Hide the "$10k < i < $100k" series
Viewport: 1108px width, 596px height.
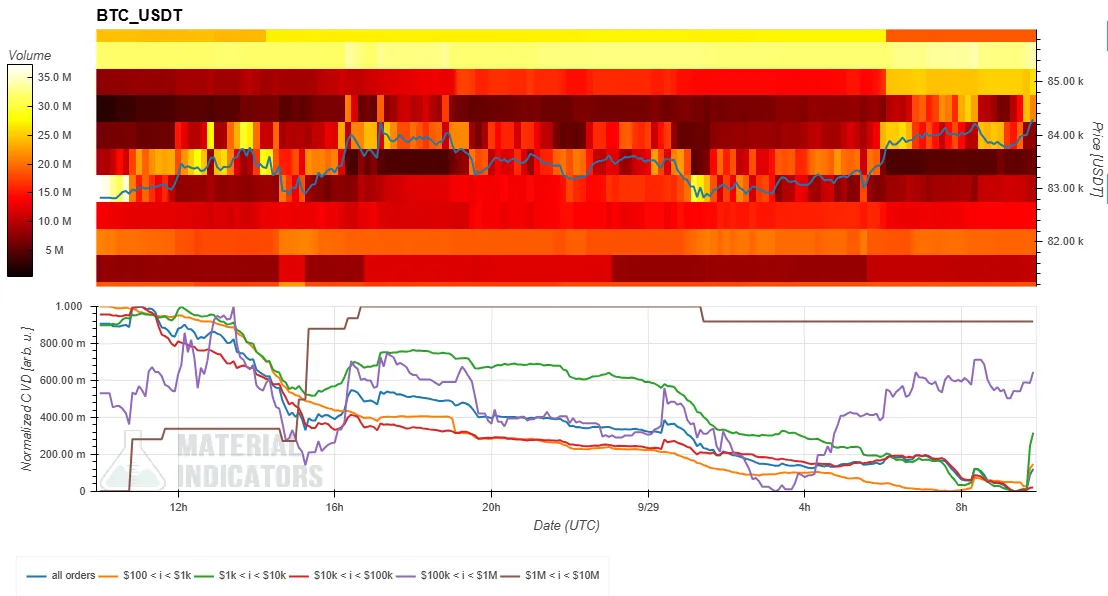coord(353,575)
